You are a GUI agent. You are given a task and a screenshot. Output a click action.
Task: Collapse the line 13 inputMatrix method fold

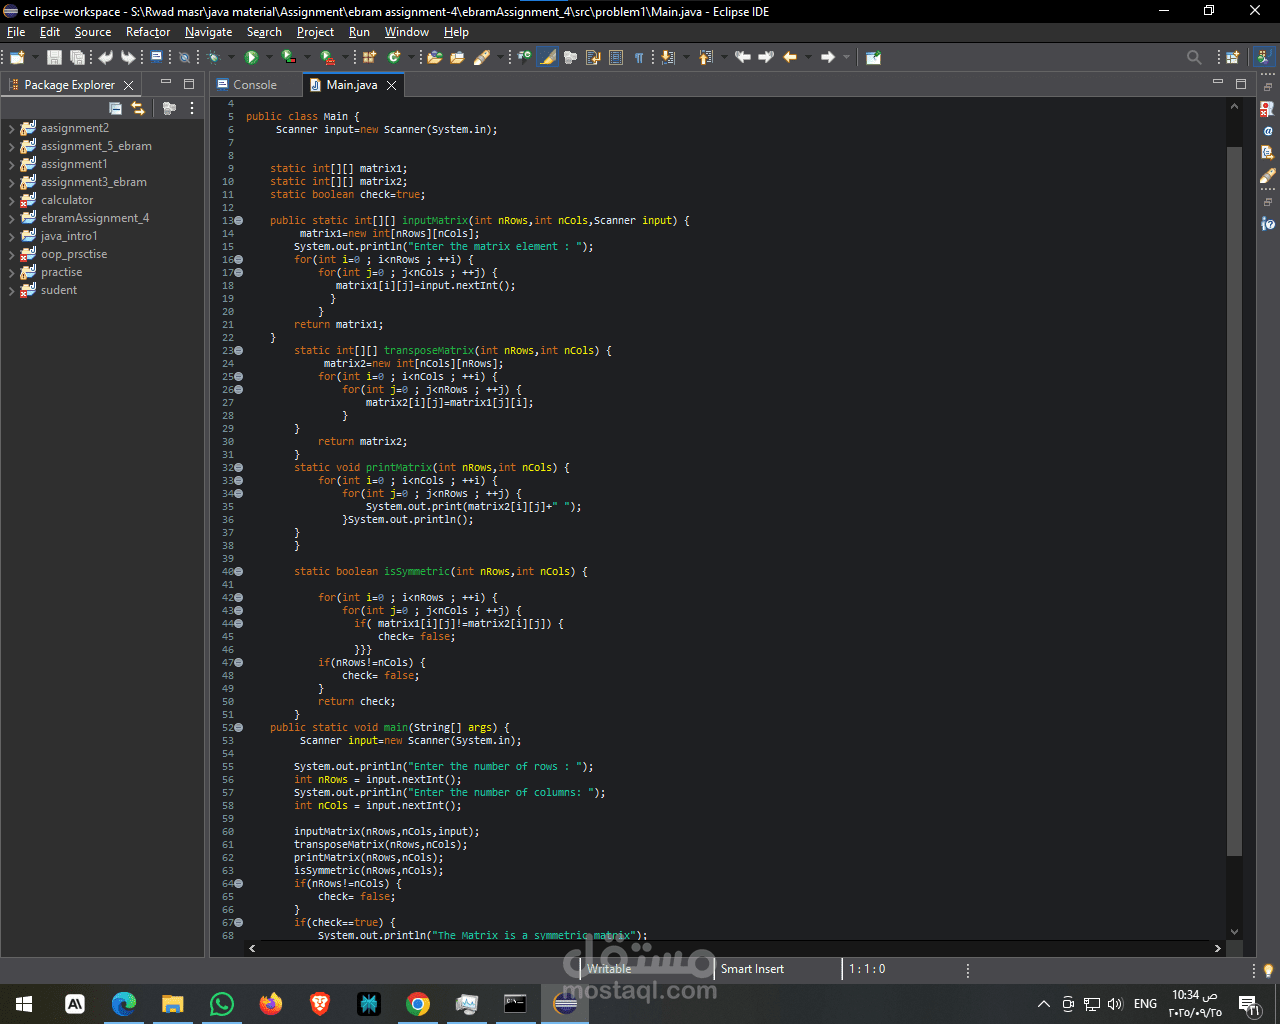tap(238, 221)
